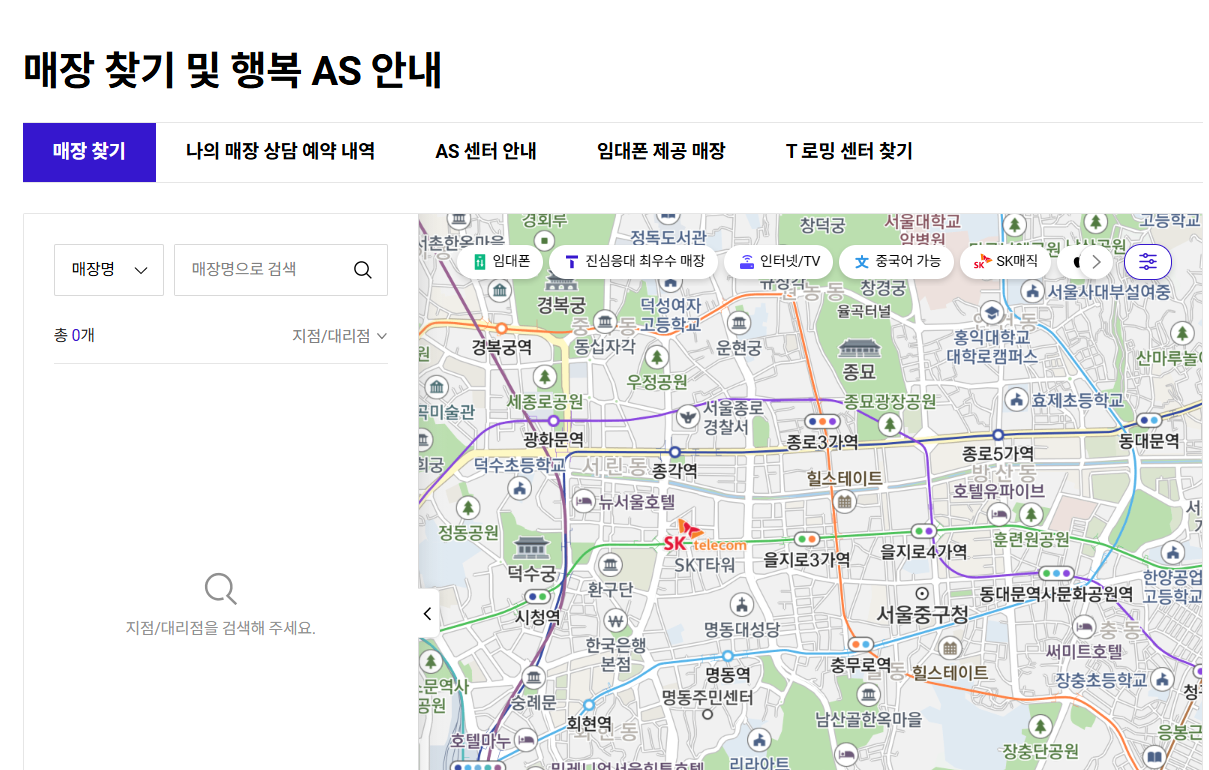
Task: Toggle the 진심응대 최우수 매장 filter chip
Action: click(634, 262)
